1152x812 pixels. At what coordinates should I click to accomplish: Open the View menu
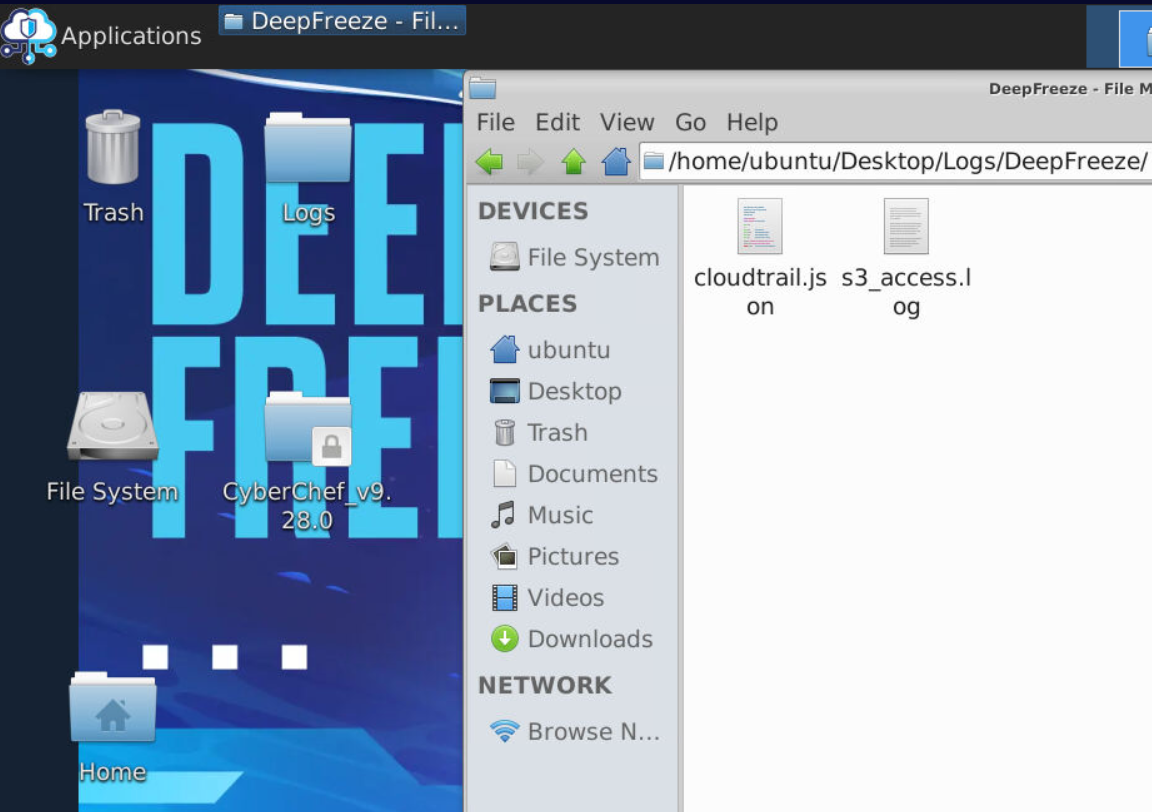(627, 122)
